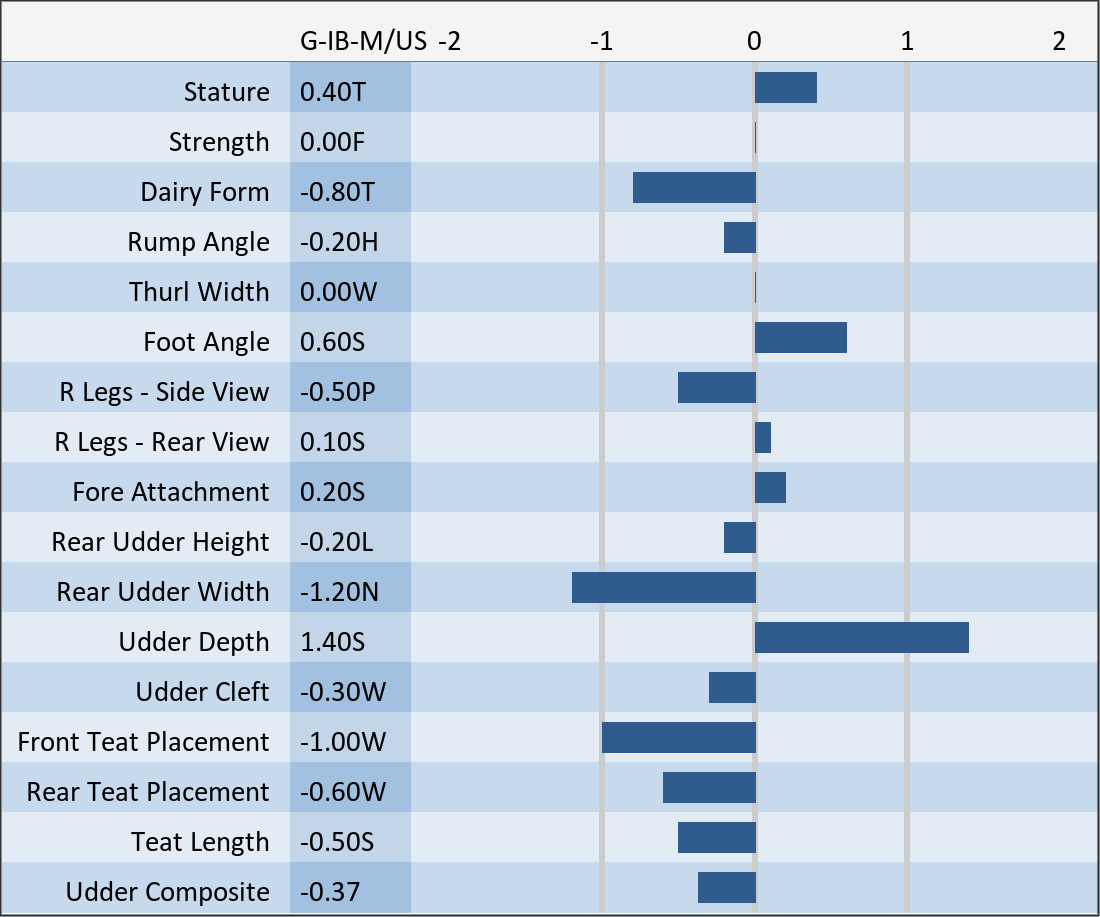Click the Stature trait label
The width and height of the screenshot is (1100, 917).
pyautogui.click(x=226, y=92)
